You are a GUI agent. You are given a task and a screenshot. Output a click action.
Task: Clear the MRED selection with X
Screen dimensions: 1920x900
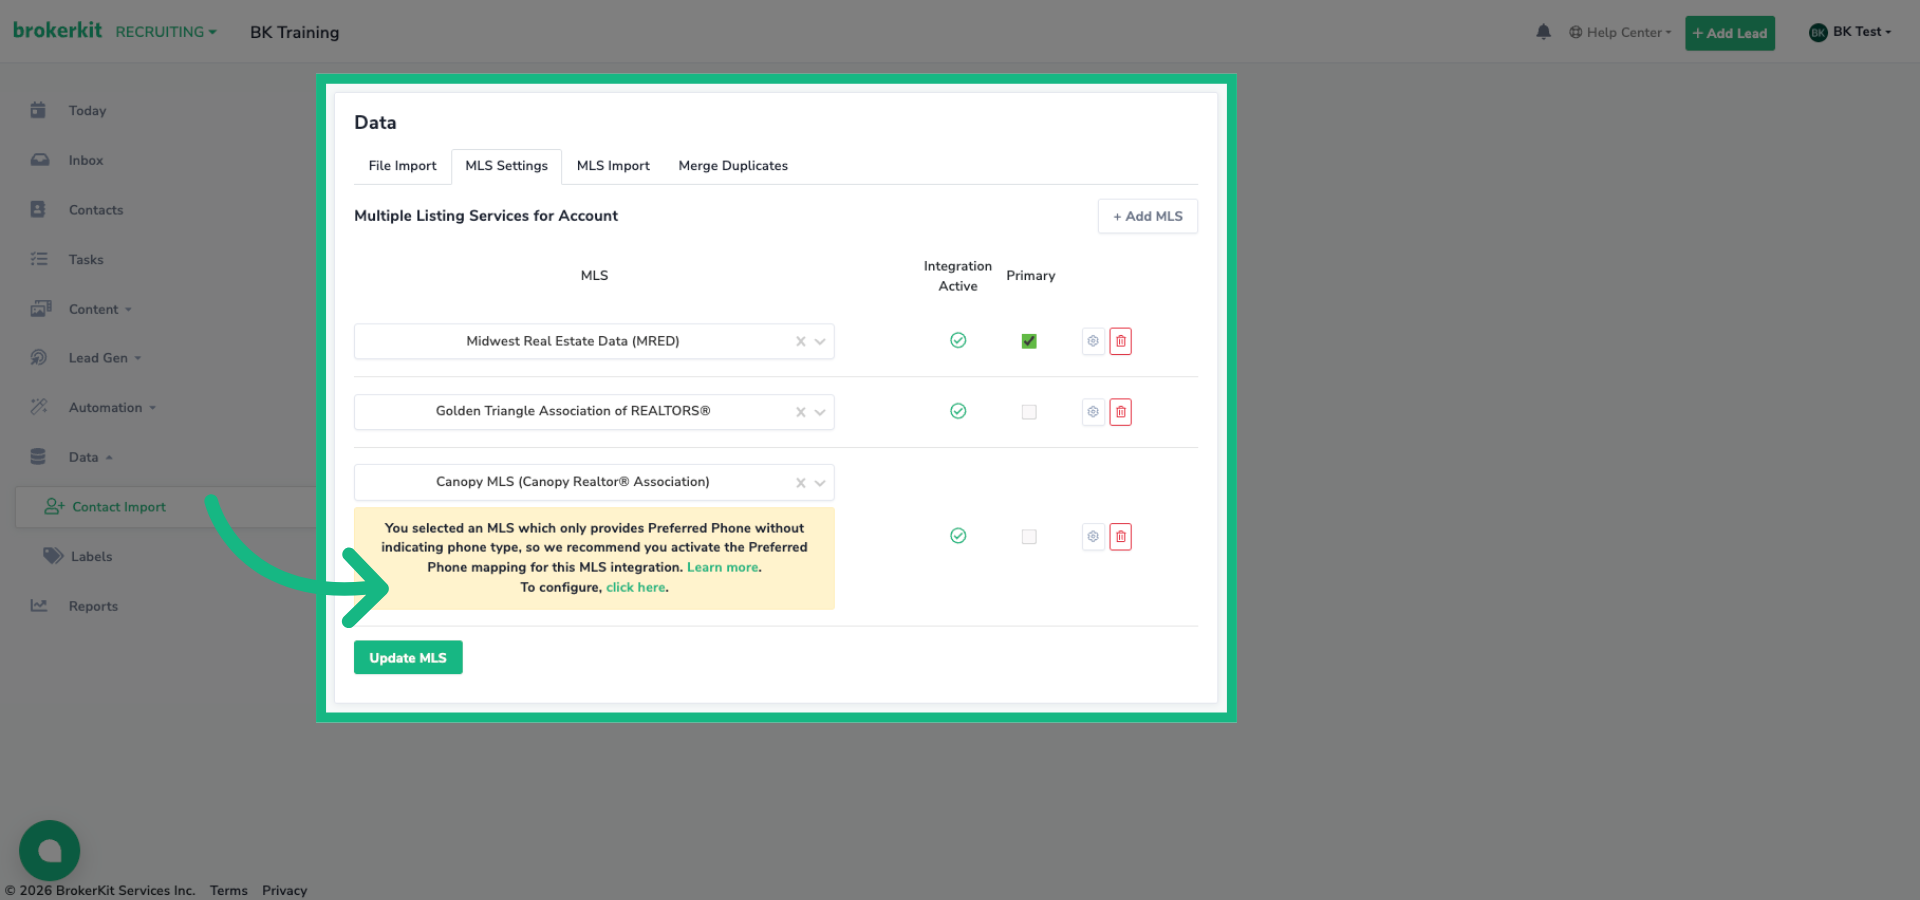click(x=800, y=342)
